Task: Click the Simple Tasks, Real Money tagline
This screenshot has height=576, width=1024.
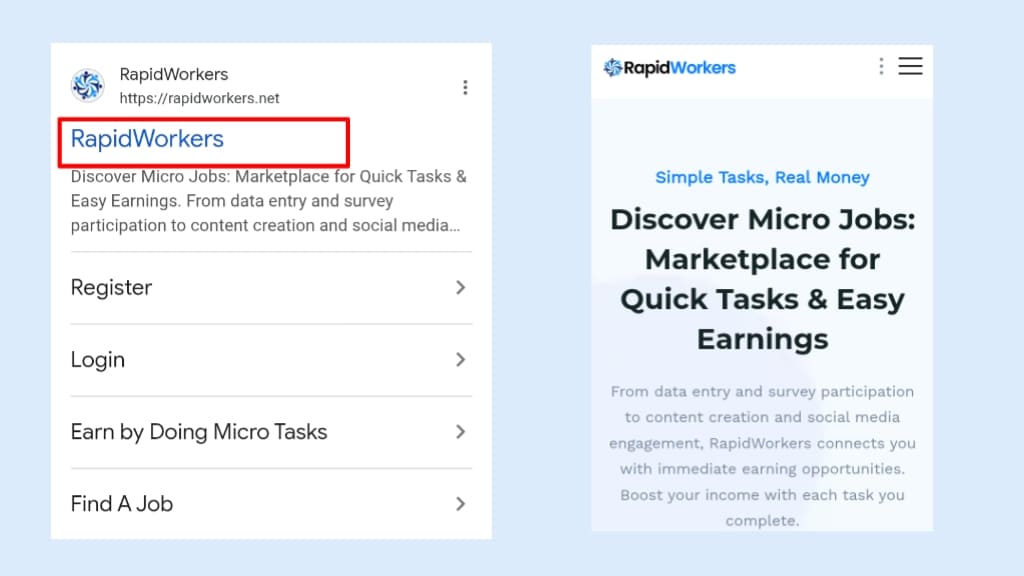Action: (x=762, y=177)
